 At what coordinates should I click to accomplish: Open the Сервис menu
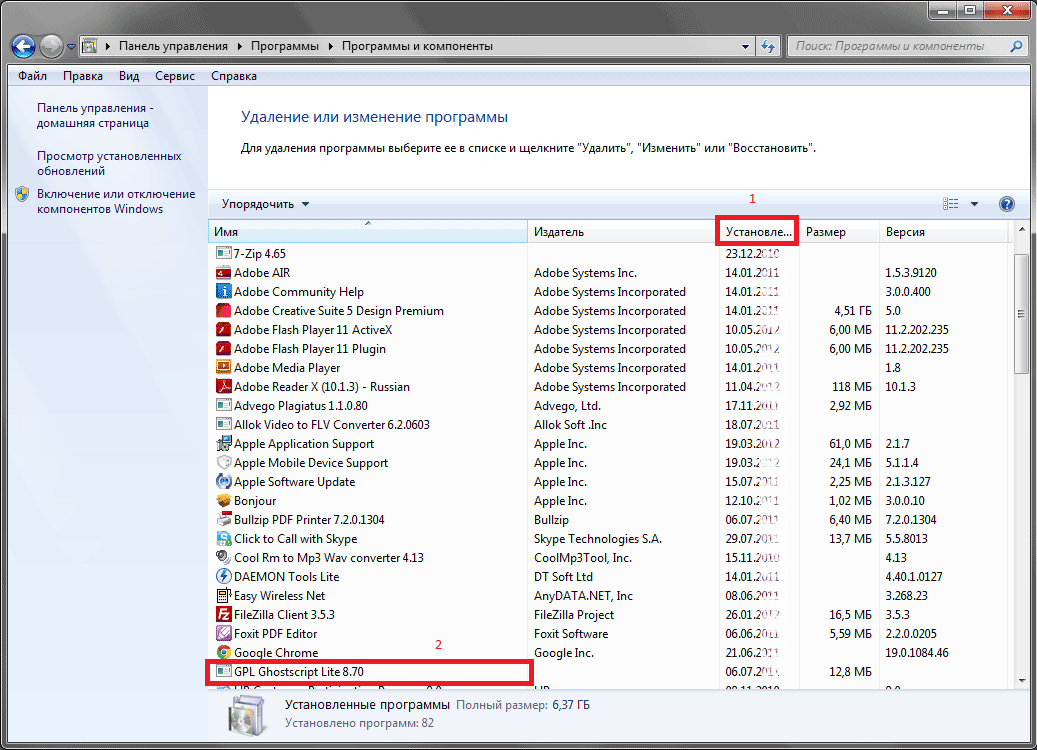pyautogui.click(x=175, y=76)
